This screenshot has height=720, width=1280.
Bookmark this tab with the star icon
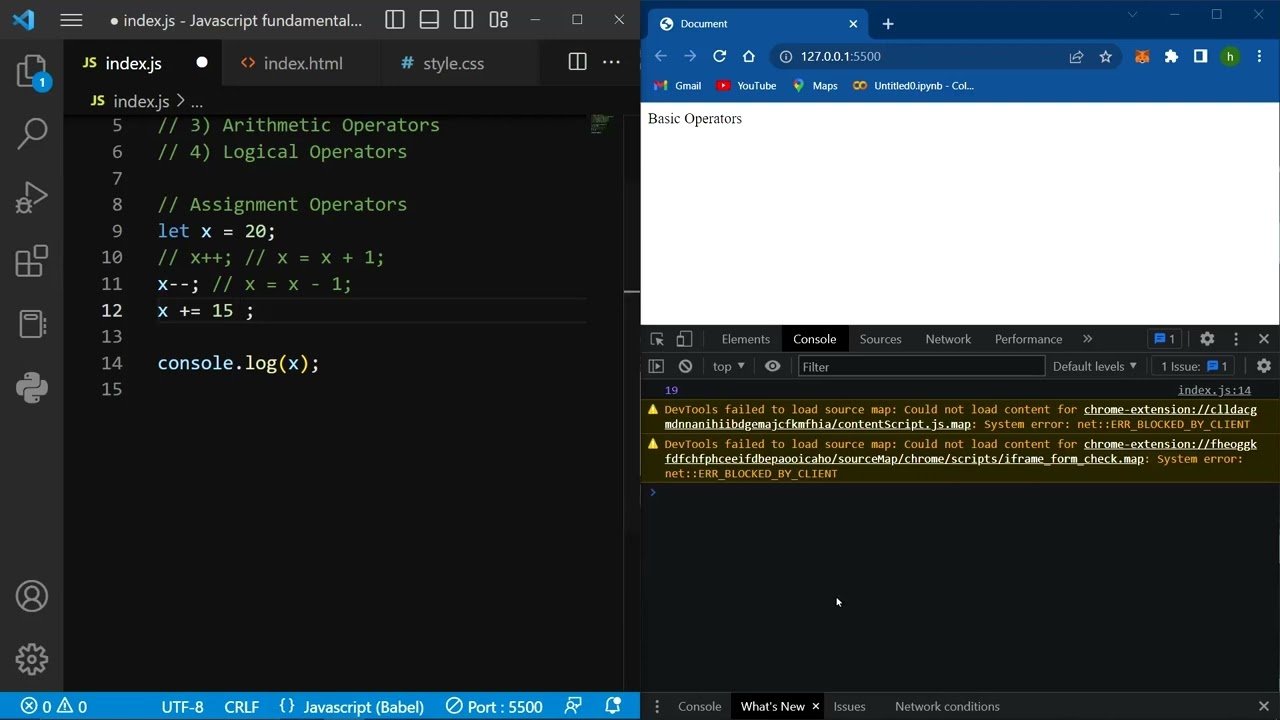[x=1105, y=57]
